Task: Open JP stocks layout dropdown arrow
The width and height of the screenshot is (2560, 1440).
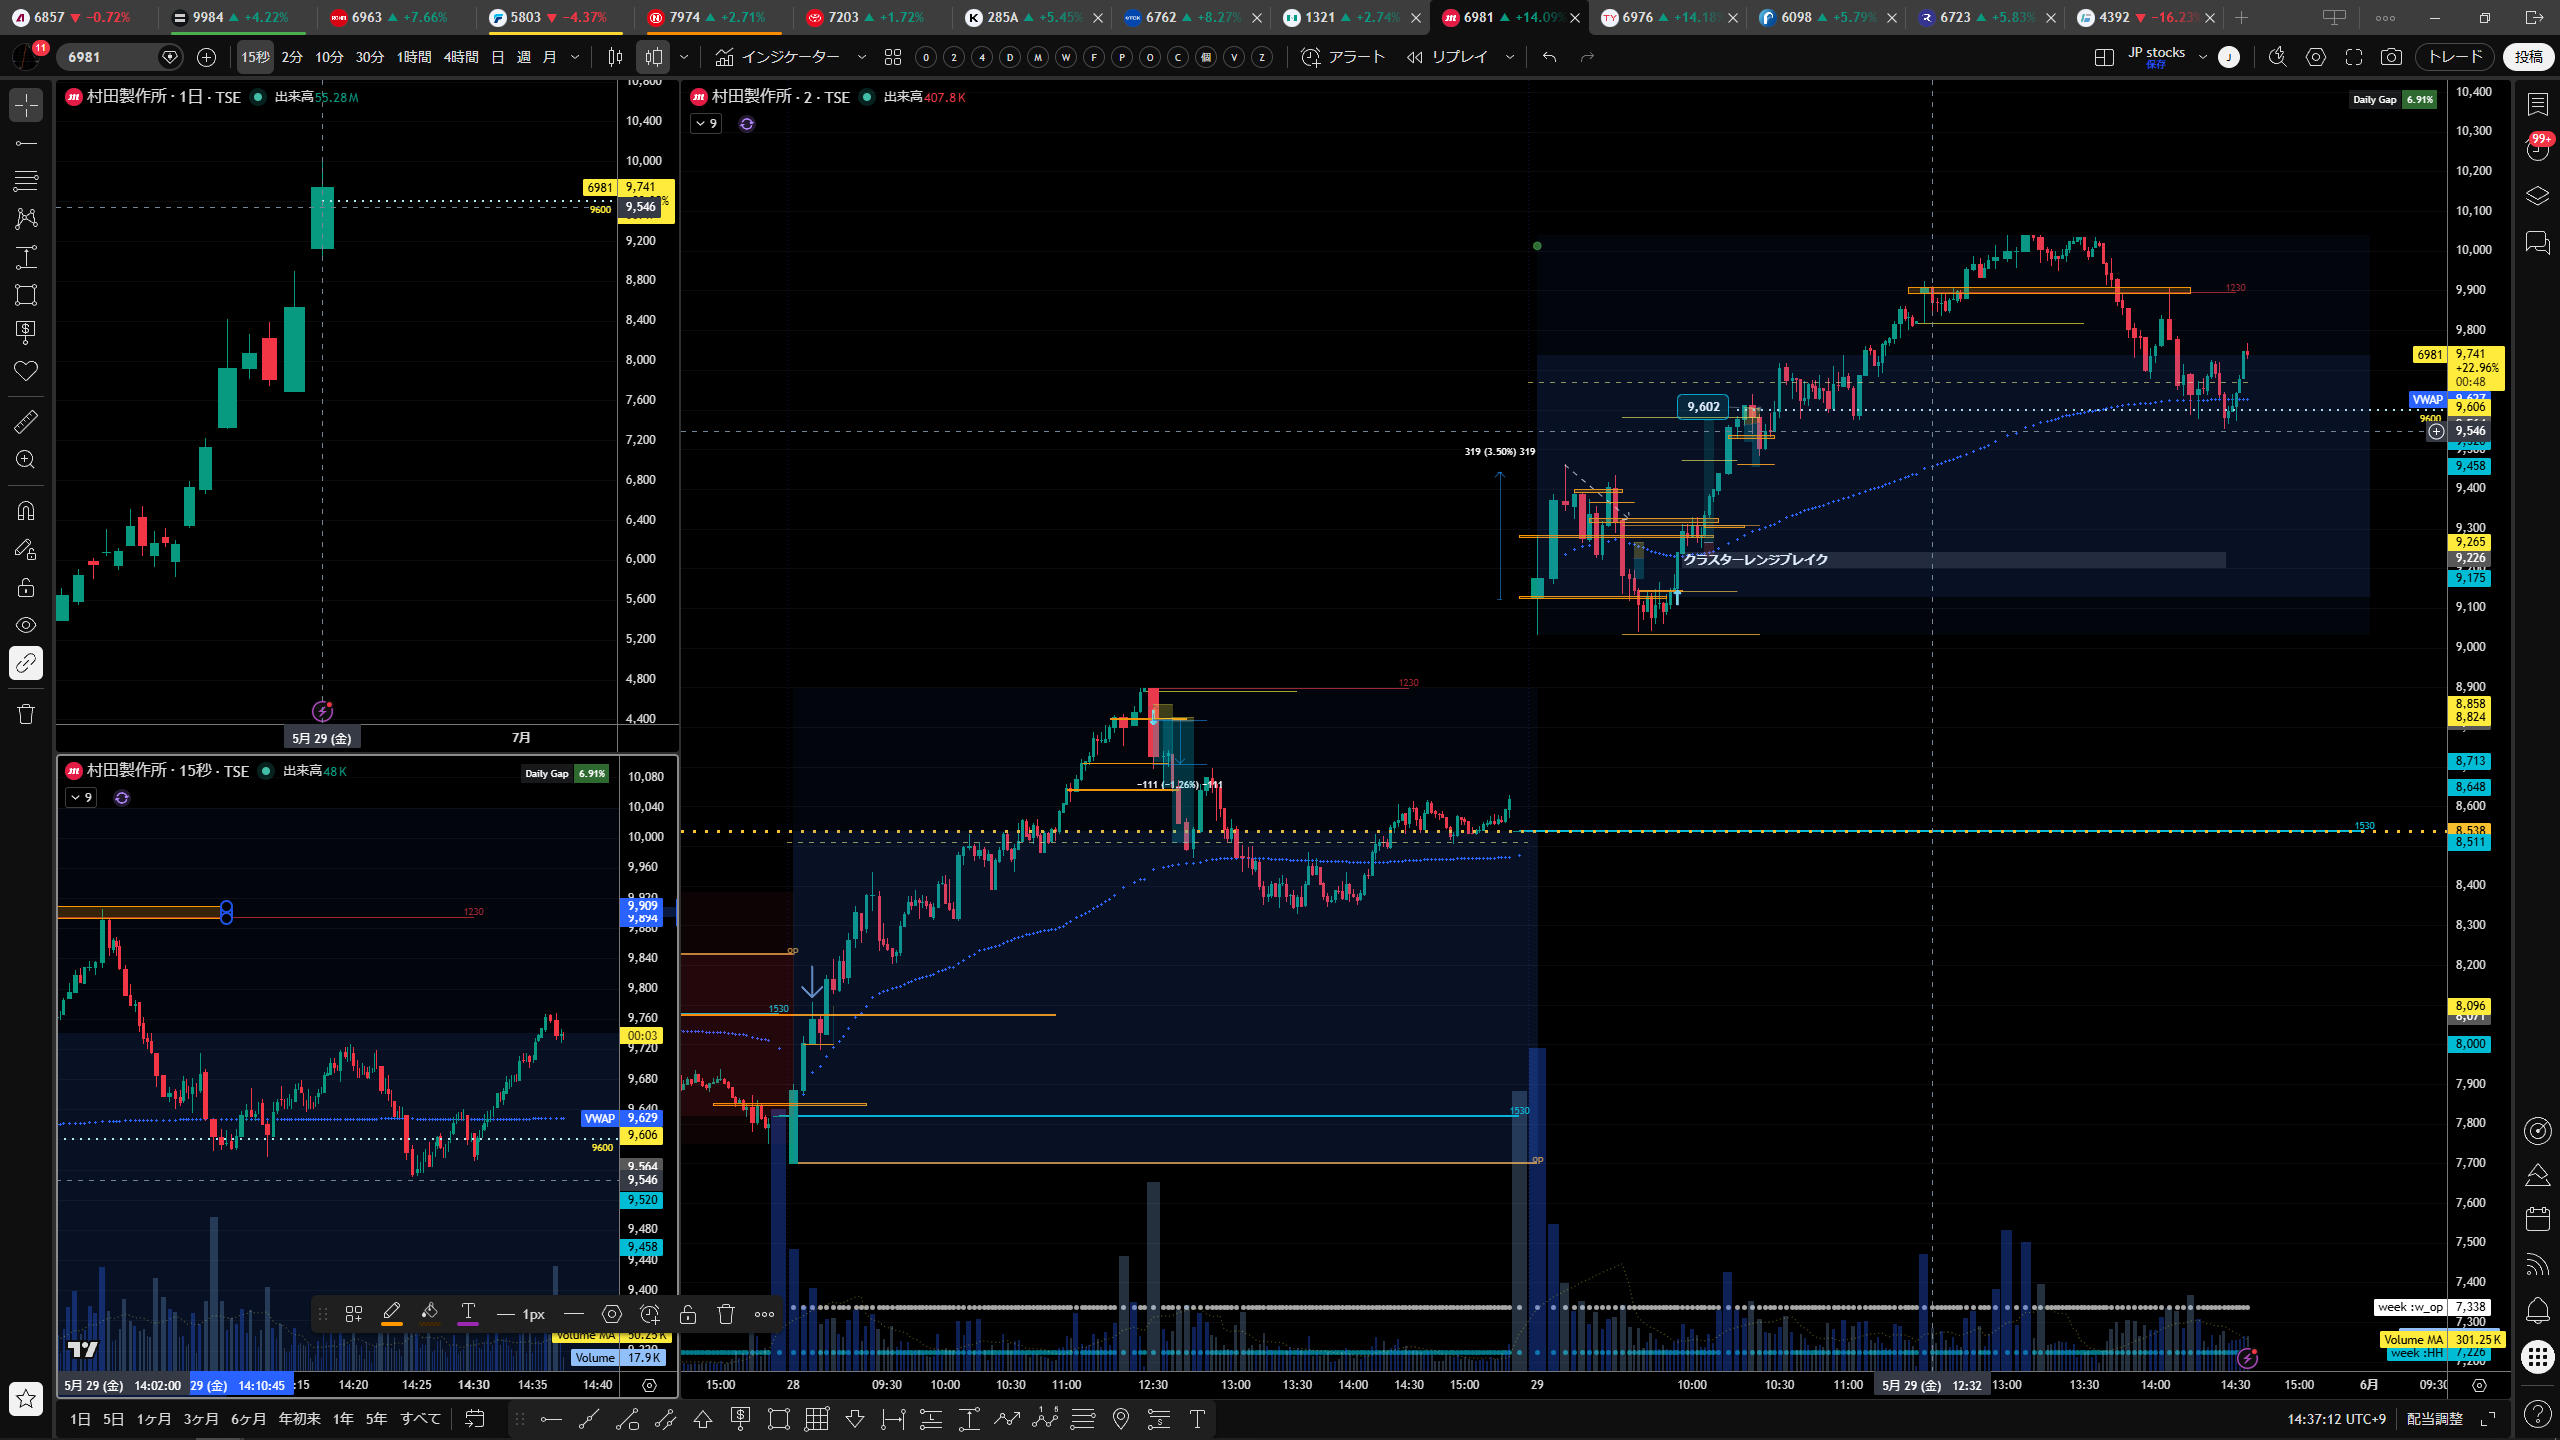Action: pos(2202,57)
